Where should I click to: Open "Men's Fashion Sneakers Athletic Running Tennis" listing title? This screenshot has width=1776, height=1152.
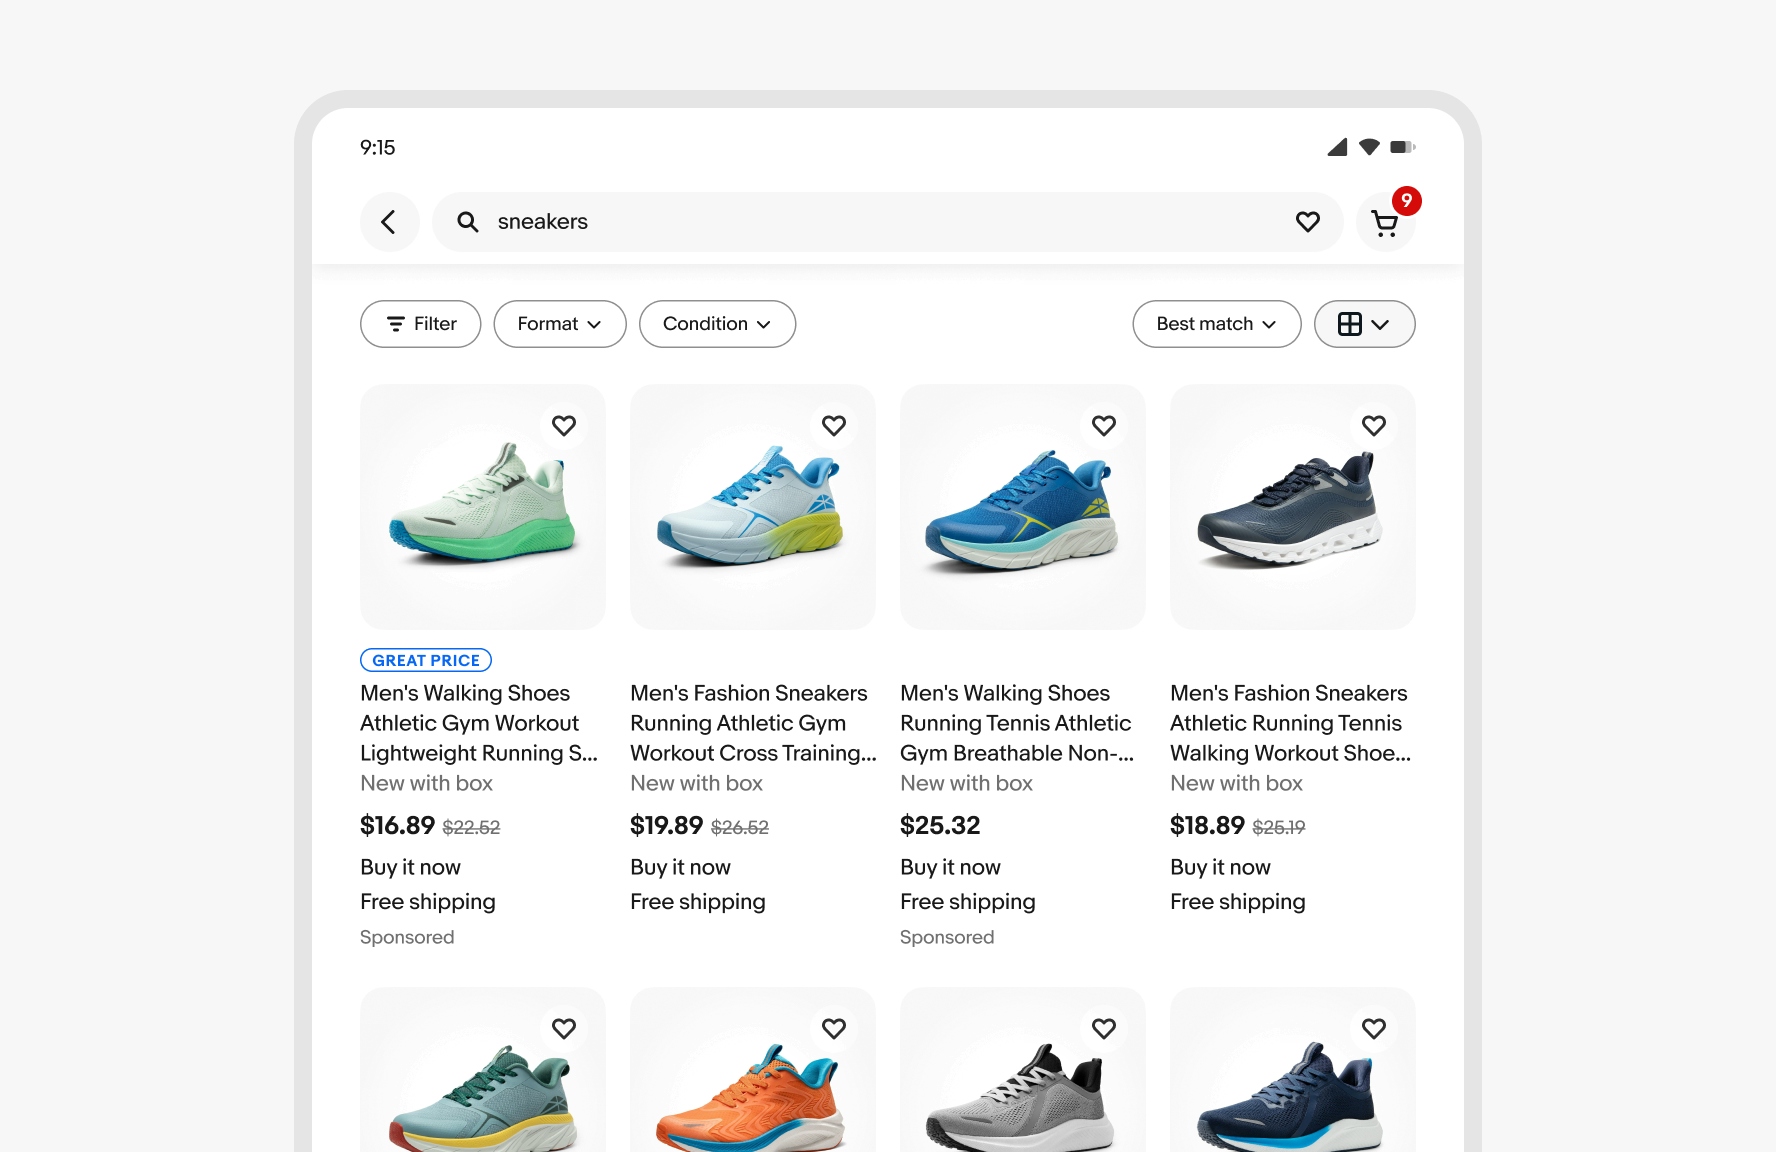(x=1291, y=723)
